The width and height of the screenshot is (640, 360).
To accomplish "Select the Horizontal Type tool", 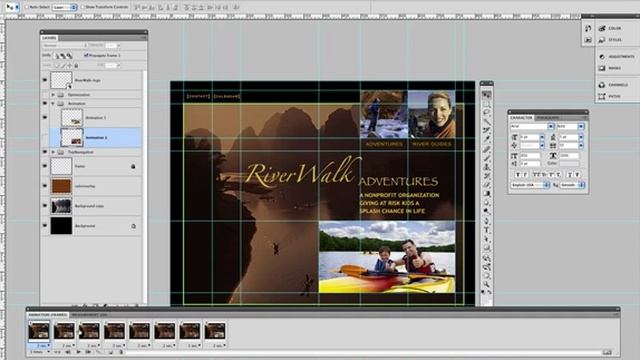I will pyautogui.click(x=486, y=230).
